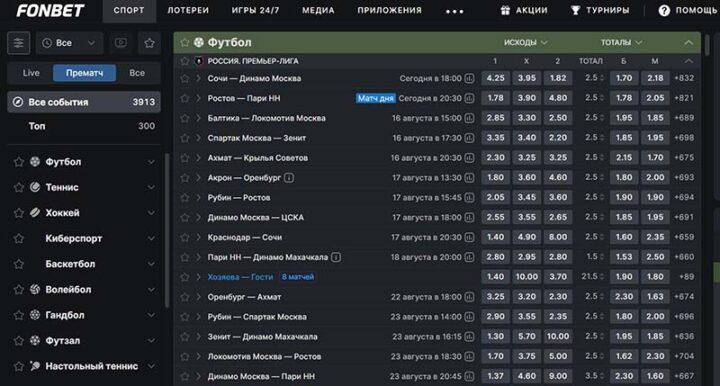
Task: Expand the Гандбол sidebar category chevron
Action: pos(151,315)
